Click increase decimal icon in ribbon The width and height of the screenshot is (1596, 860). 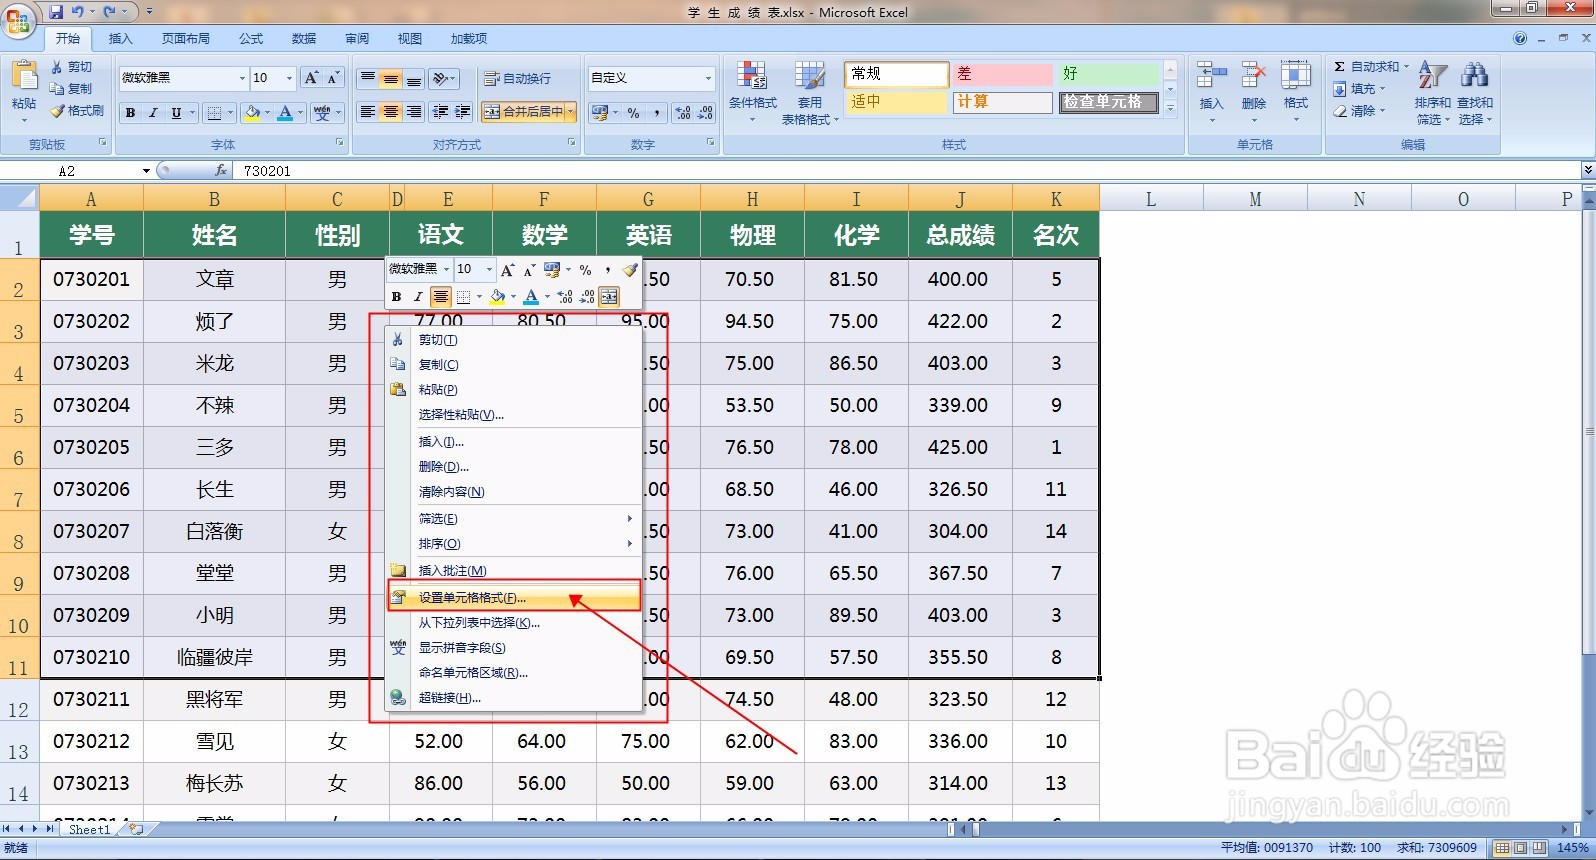[683, 113]
